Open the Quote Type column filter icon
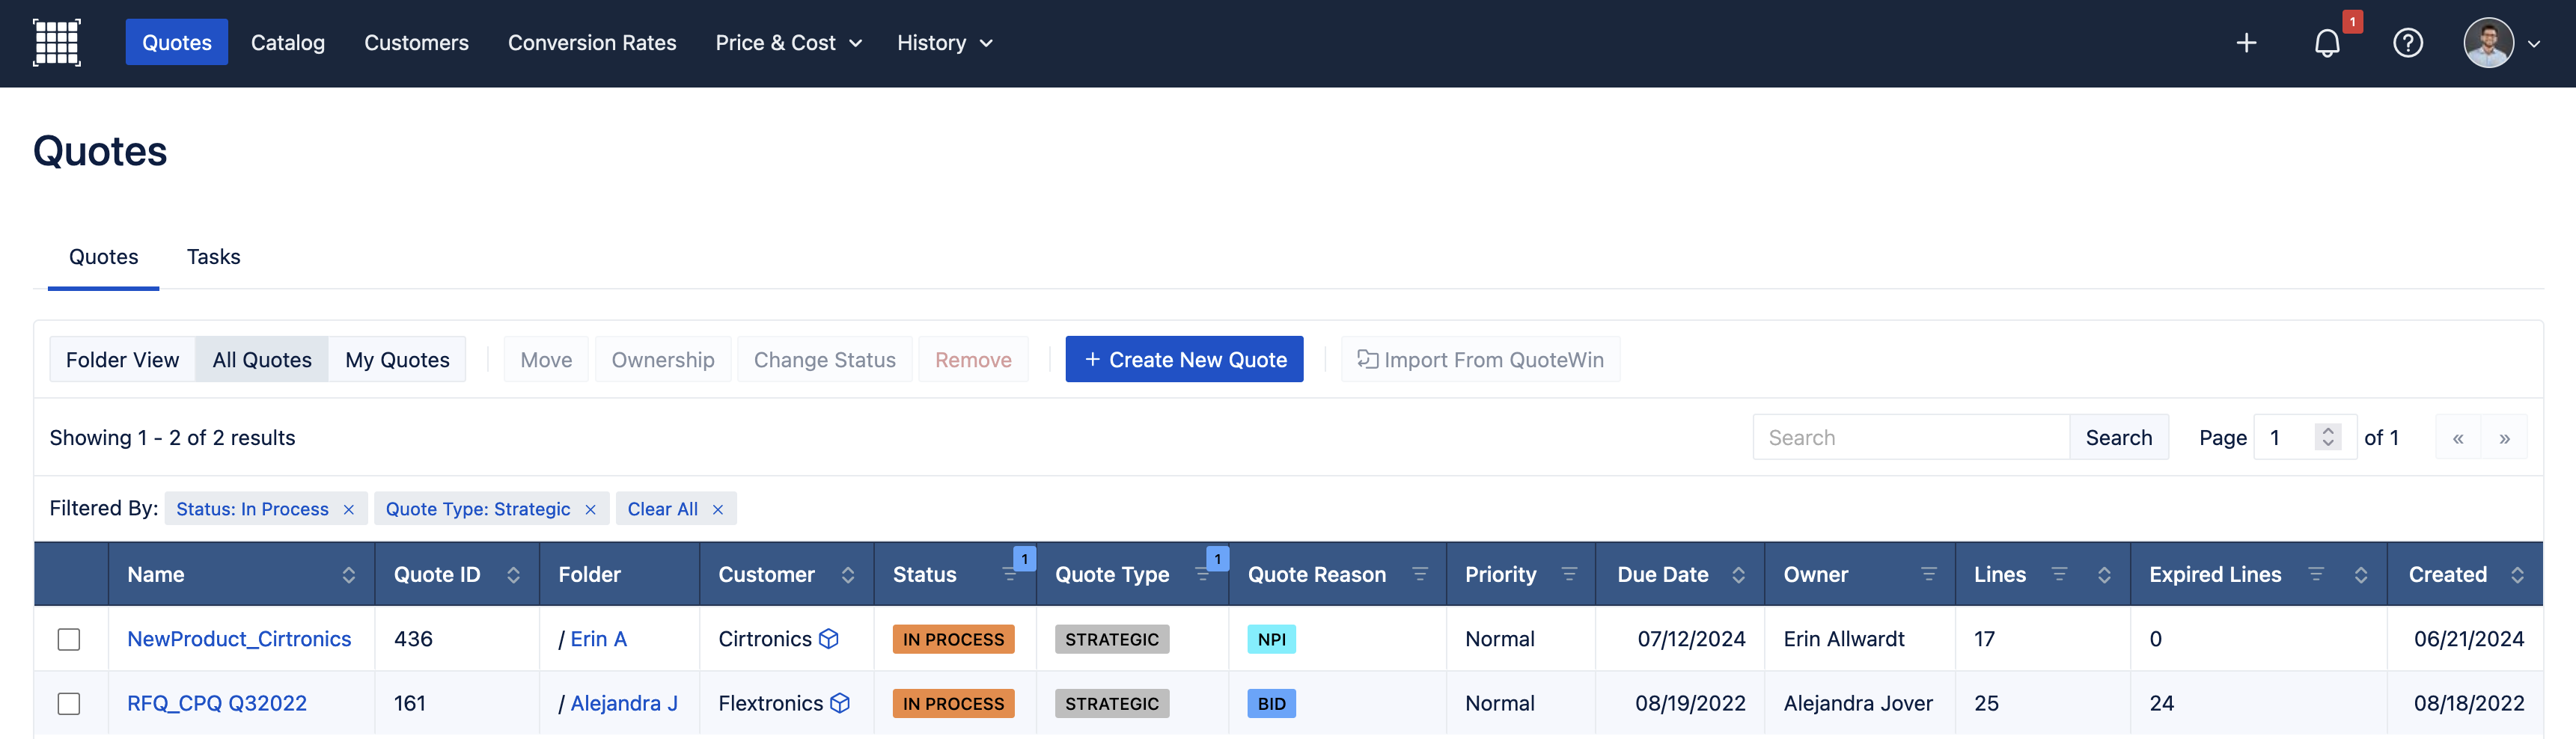 [1203, 574]
